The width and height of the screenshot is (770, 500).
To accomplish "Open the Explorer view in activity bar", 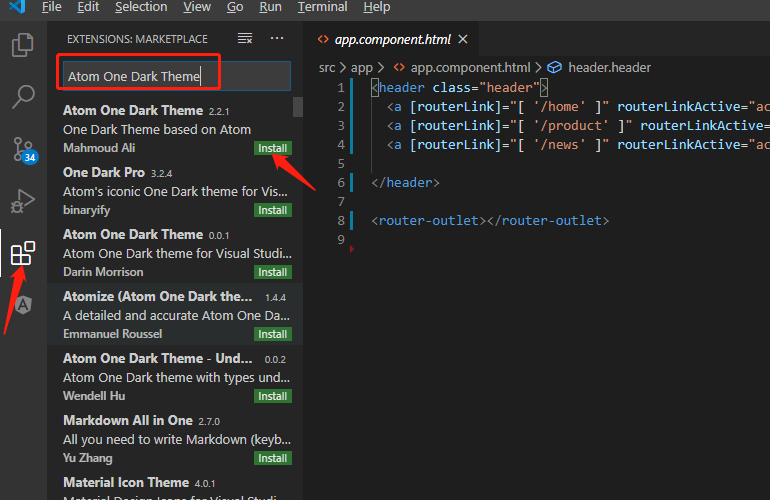I will (23, 45).
